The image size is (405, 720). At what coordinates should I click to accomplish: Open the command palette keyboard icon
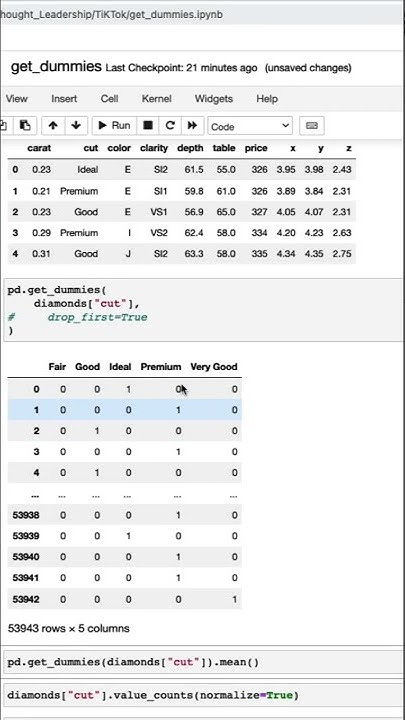coord(312,125)
